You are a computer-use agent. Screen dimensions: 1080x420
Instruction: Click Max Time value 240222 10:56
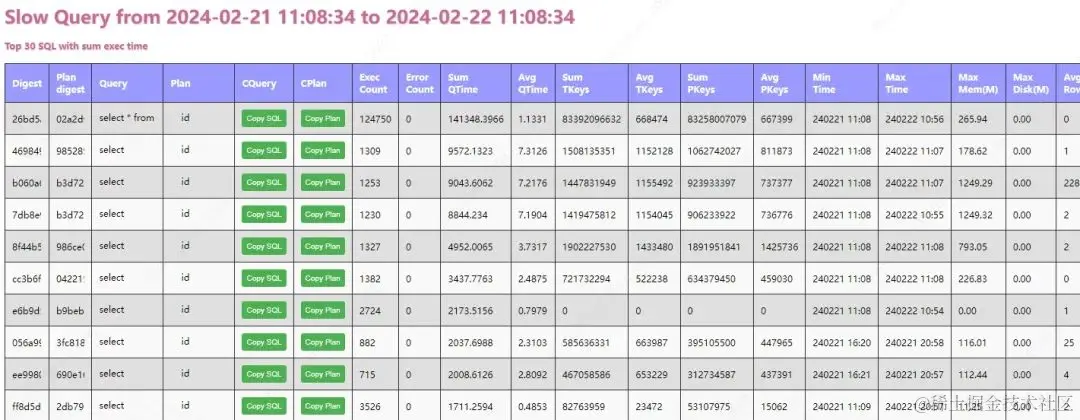[915, 119]
